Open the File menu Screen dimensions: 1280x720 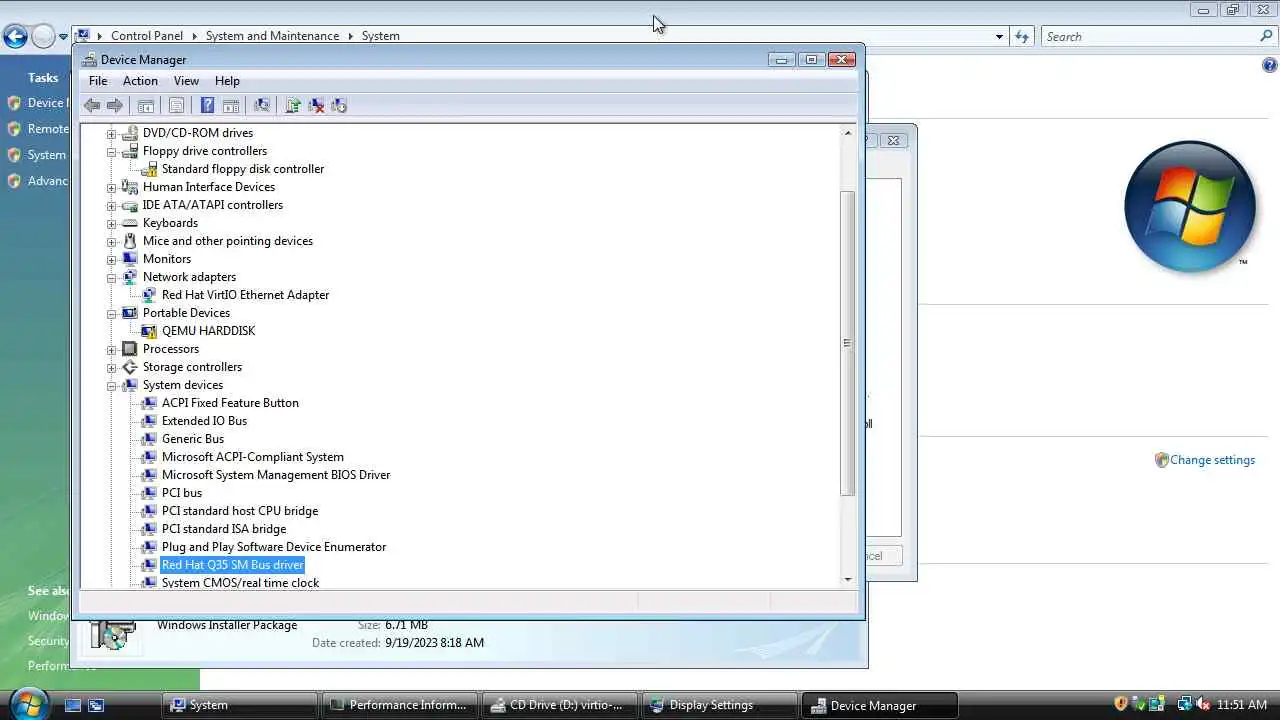point(98,81)
